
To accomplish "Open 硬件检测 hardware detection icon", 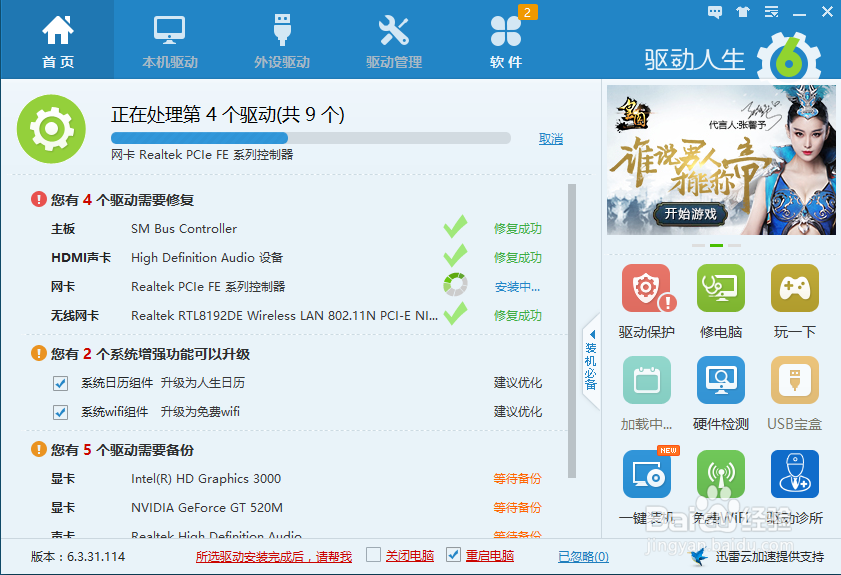I will tap(721, 380).
